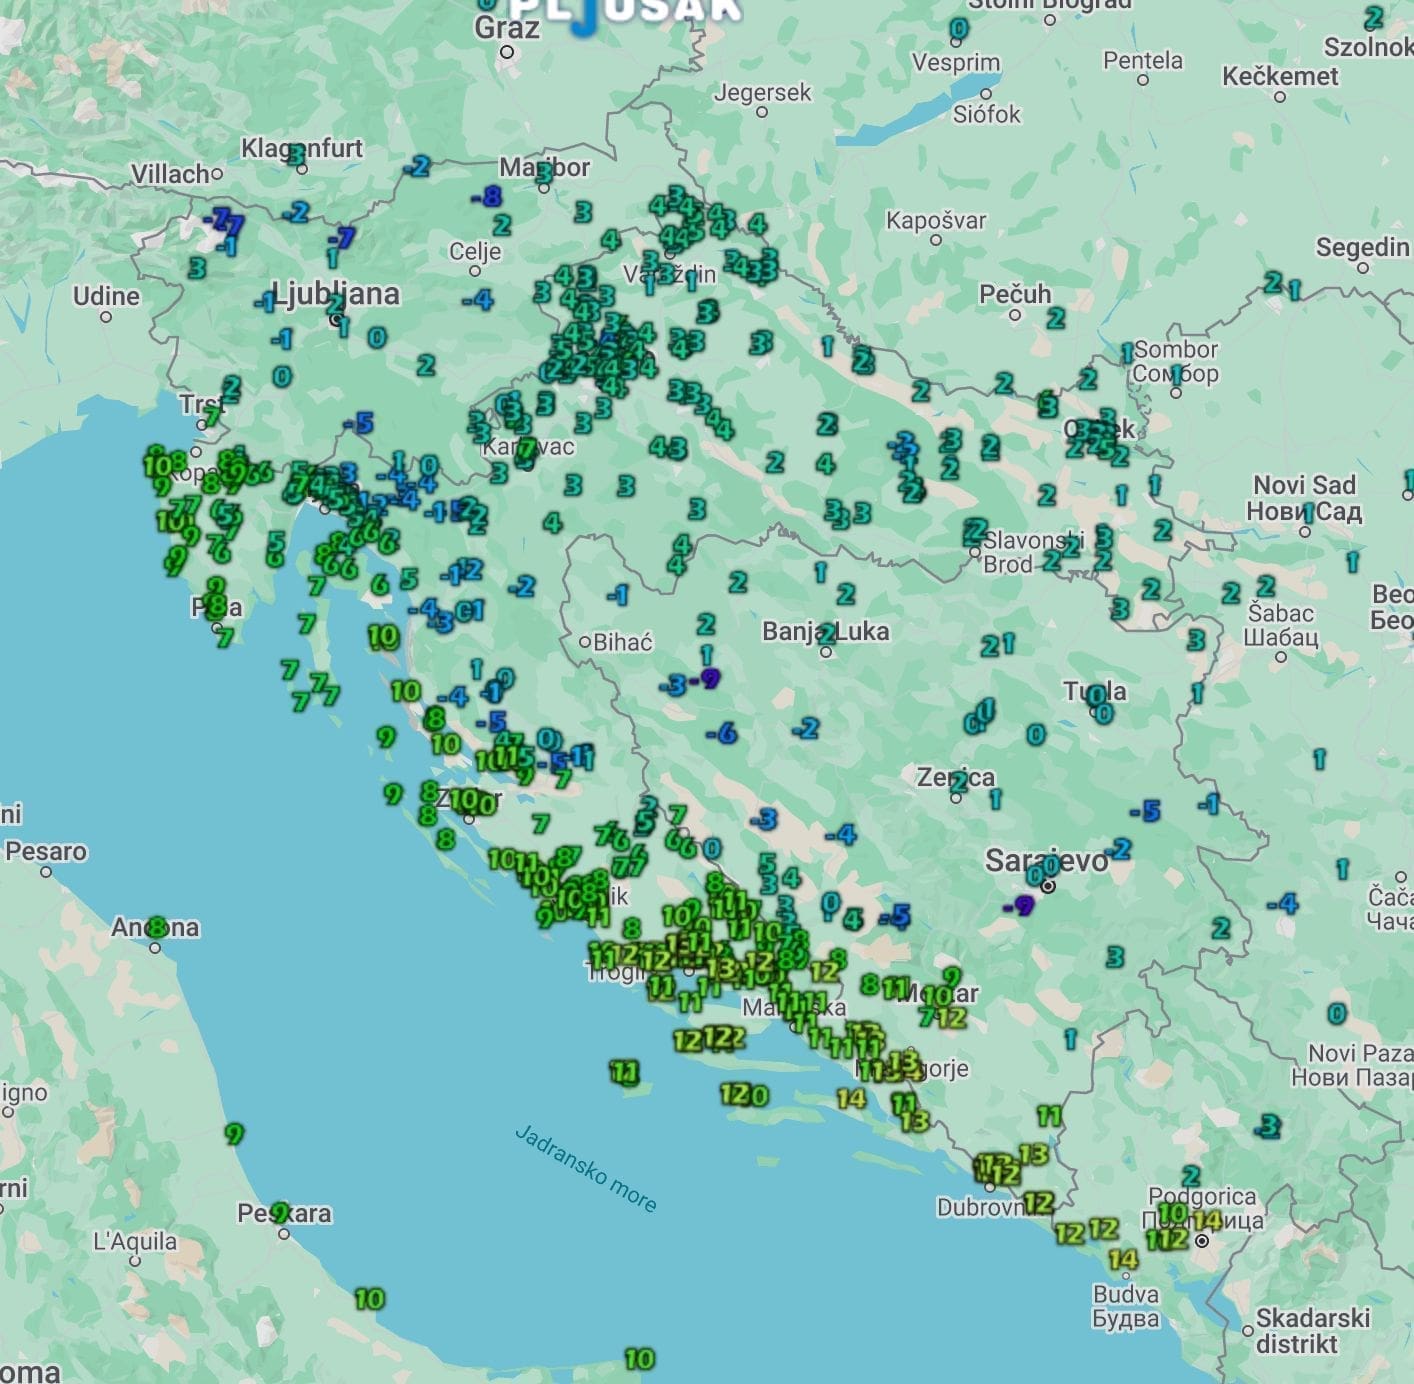The height and width of the screenshot is (1384, 1414).
Task: Click the Segedin city label
Action: pyautogui.click(x=1362, y=247)
